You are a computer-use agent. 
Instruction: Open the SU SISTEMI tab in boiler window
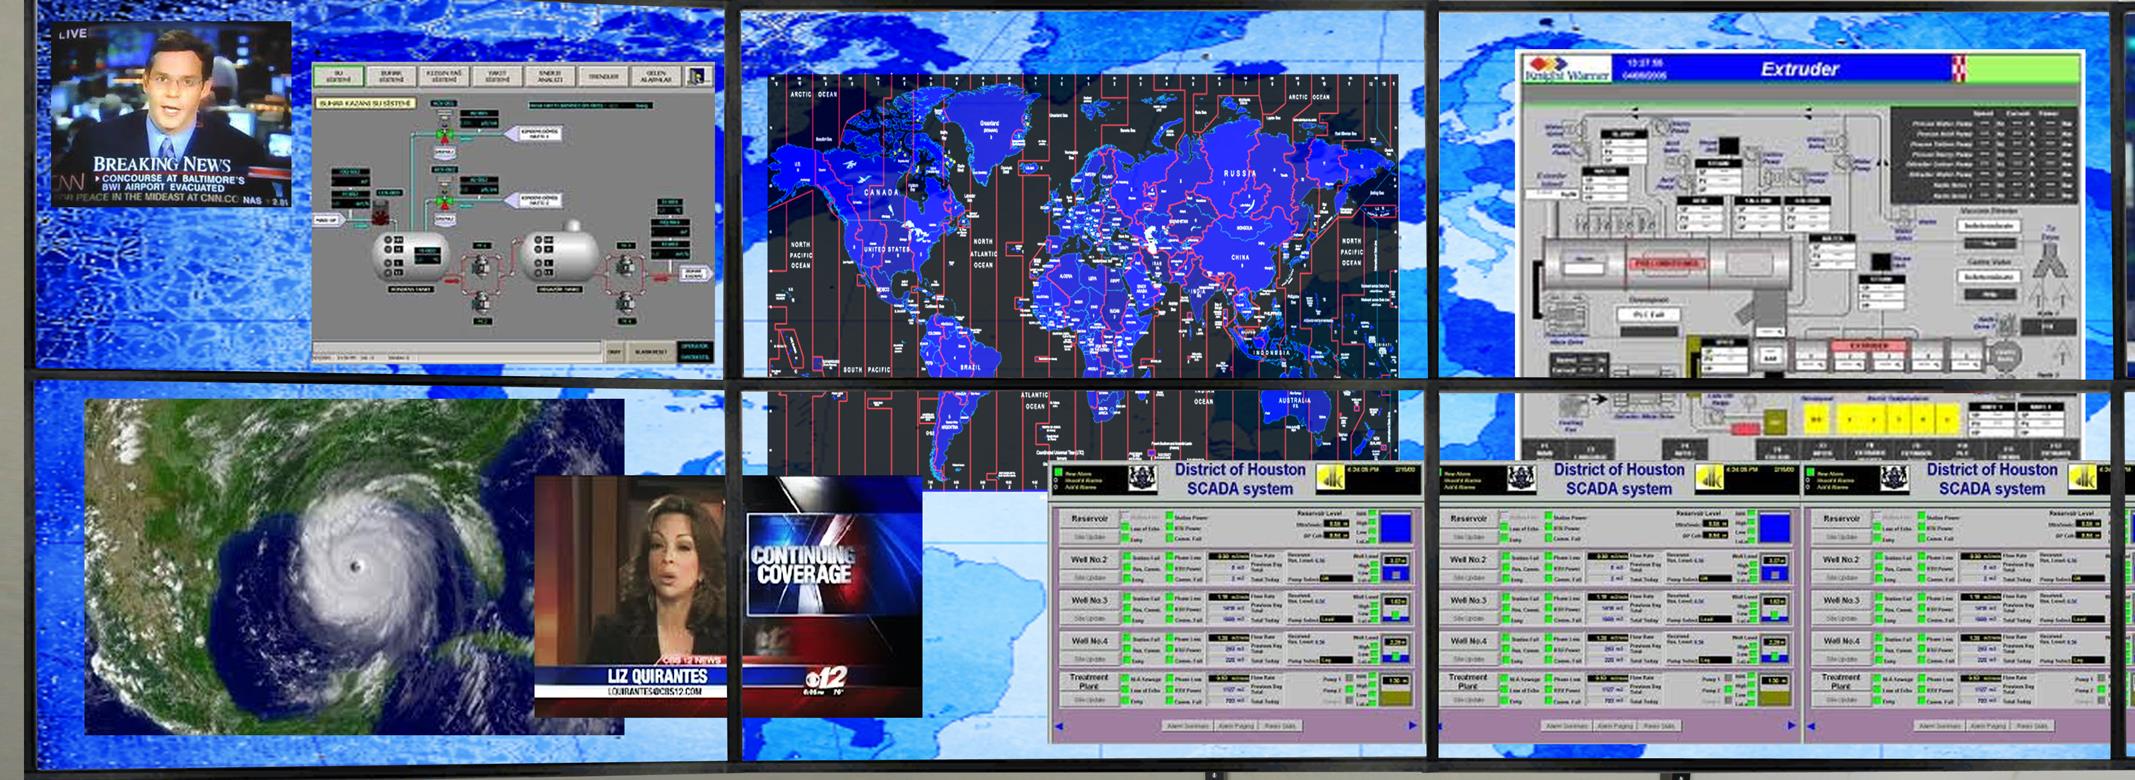(339, 76)
